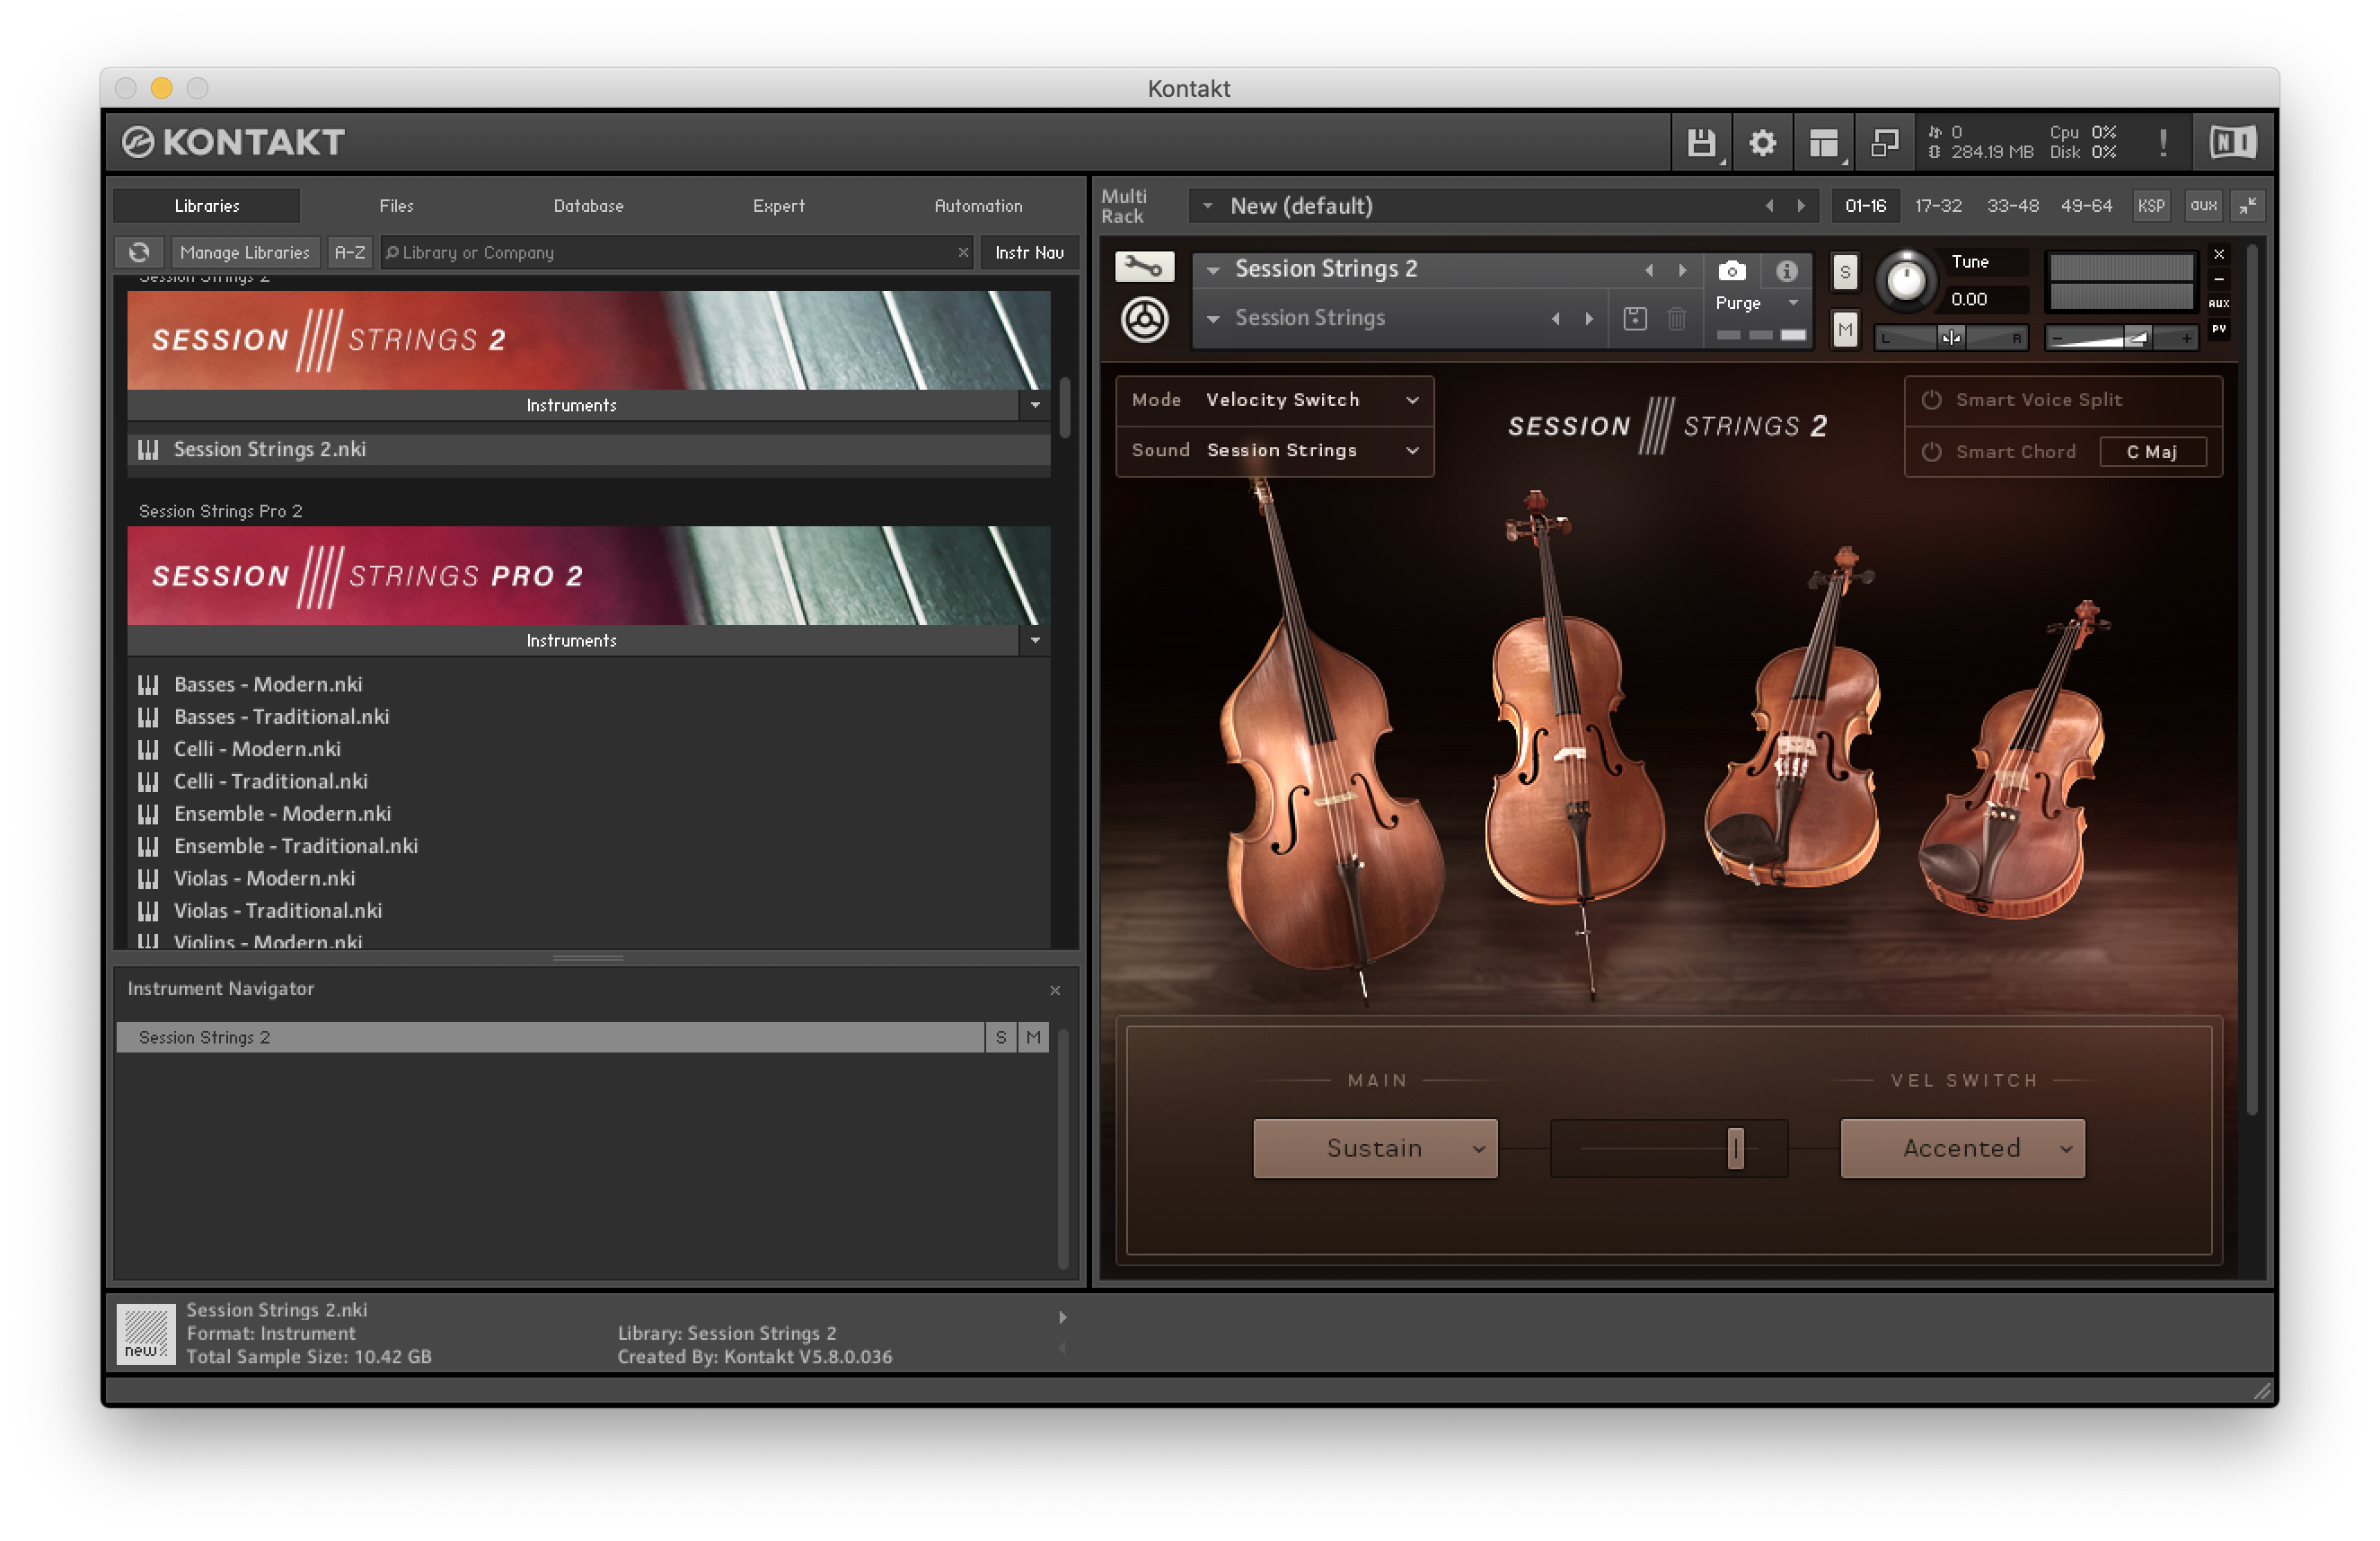The image size is (2380, 1541).
Task: Delete snapshot with the trash icon
Action: point(1677,319)
